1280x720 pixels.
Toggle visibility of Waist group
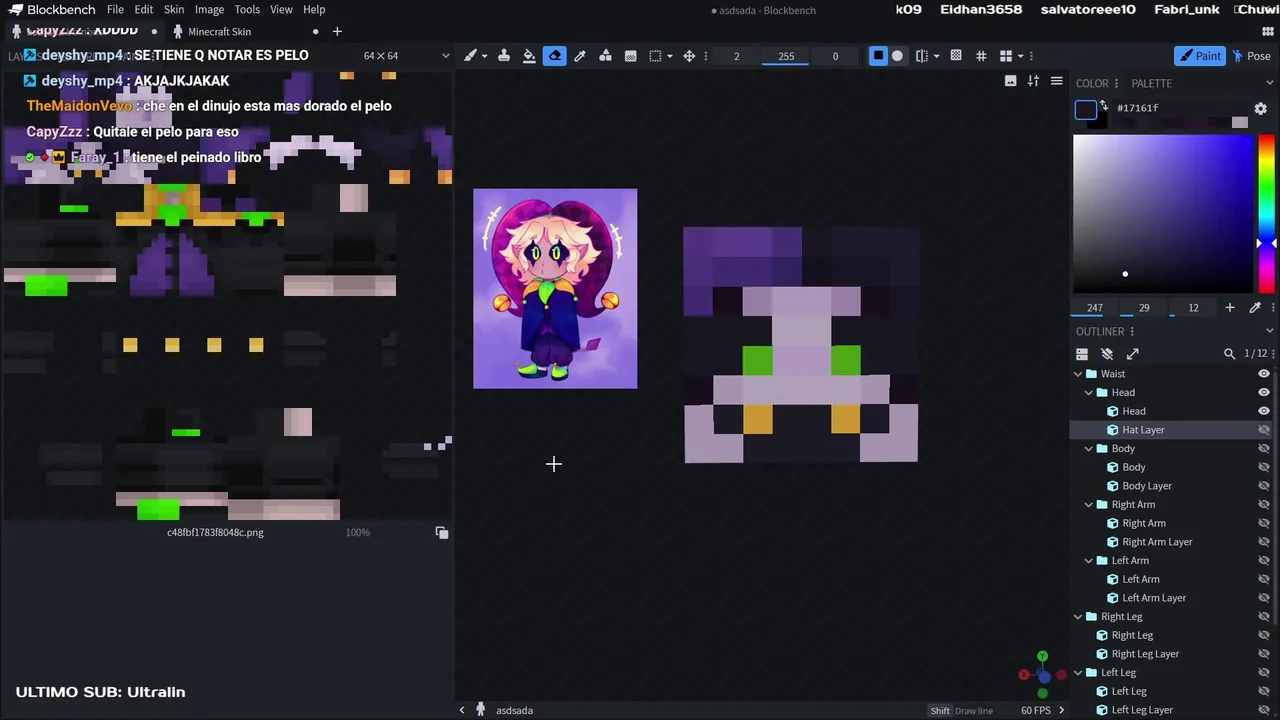click(1264, 374)
